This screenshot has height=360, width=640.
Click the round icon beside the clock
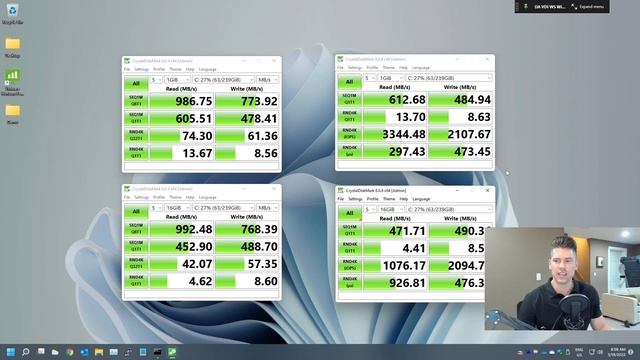pyautogui.click(x=631, y=352)
